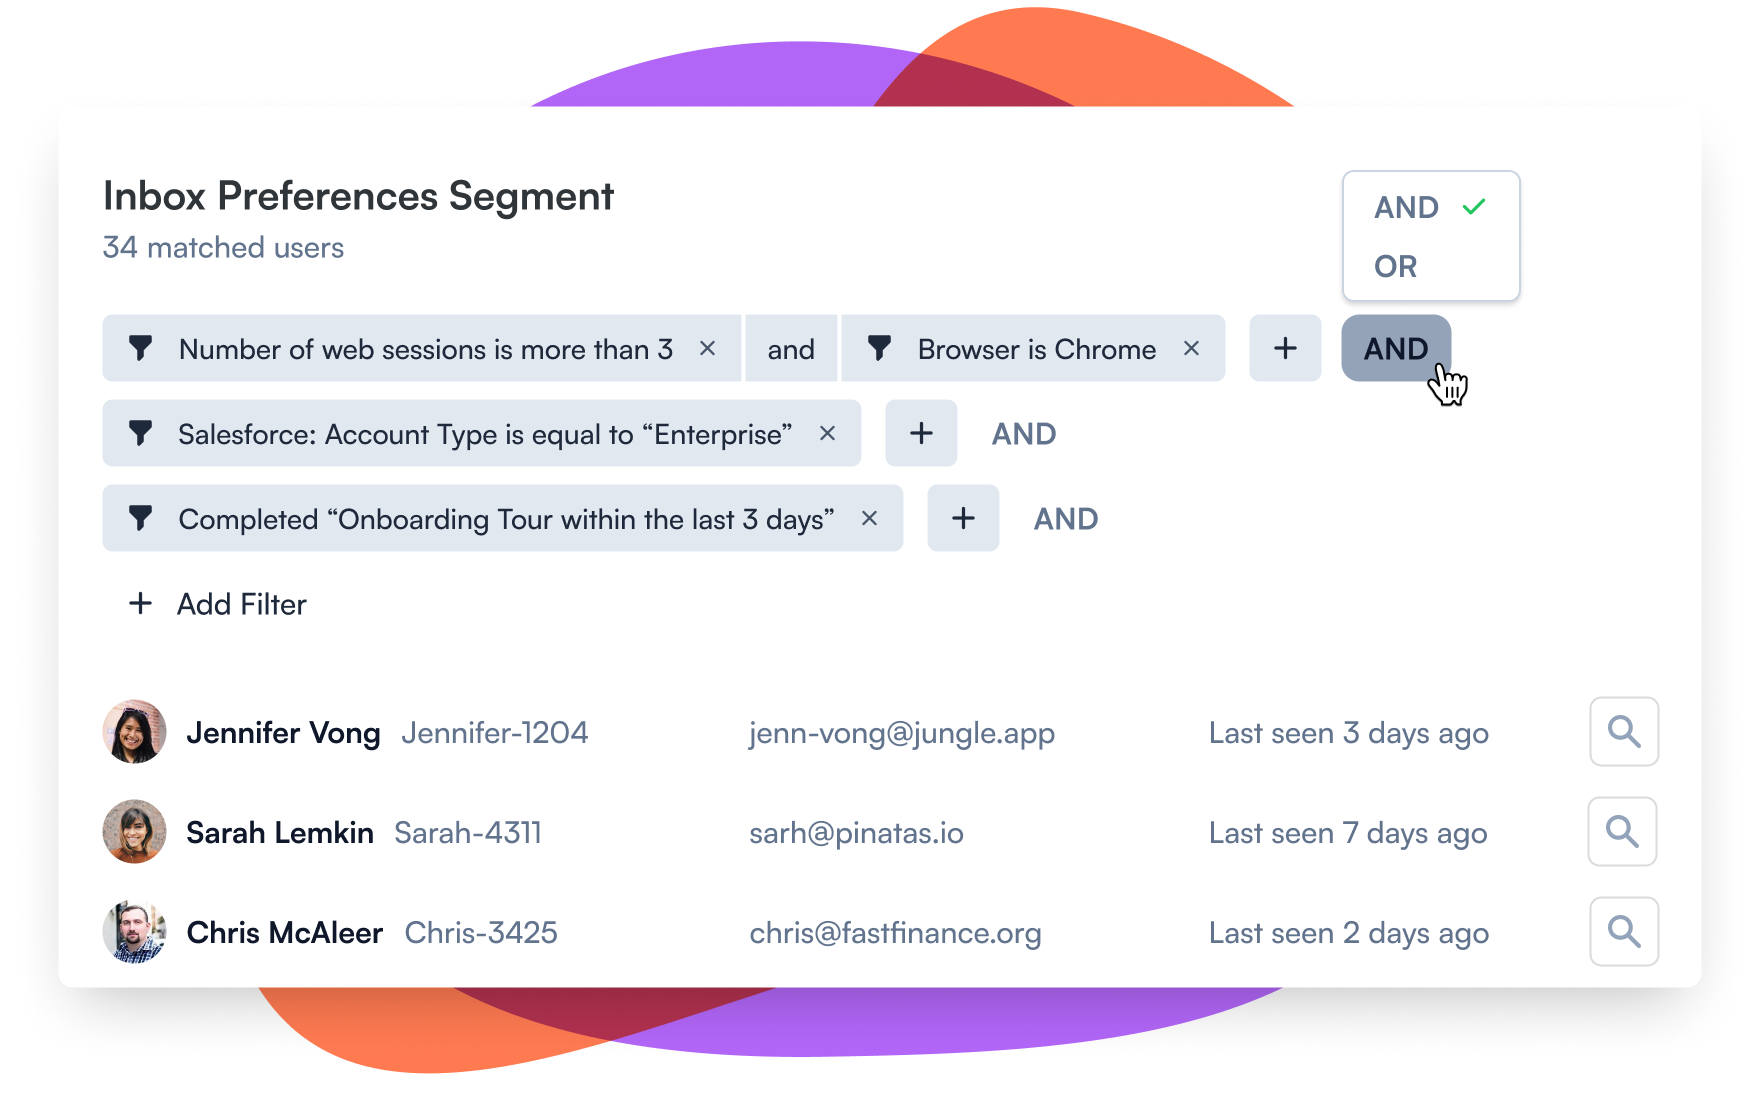Click plus button beside Onboarding Tour filter
This screenshot has width=1760, height=1096.
point(963,518)
